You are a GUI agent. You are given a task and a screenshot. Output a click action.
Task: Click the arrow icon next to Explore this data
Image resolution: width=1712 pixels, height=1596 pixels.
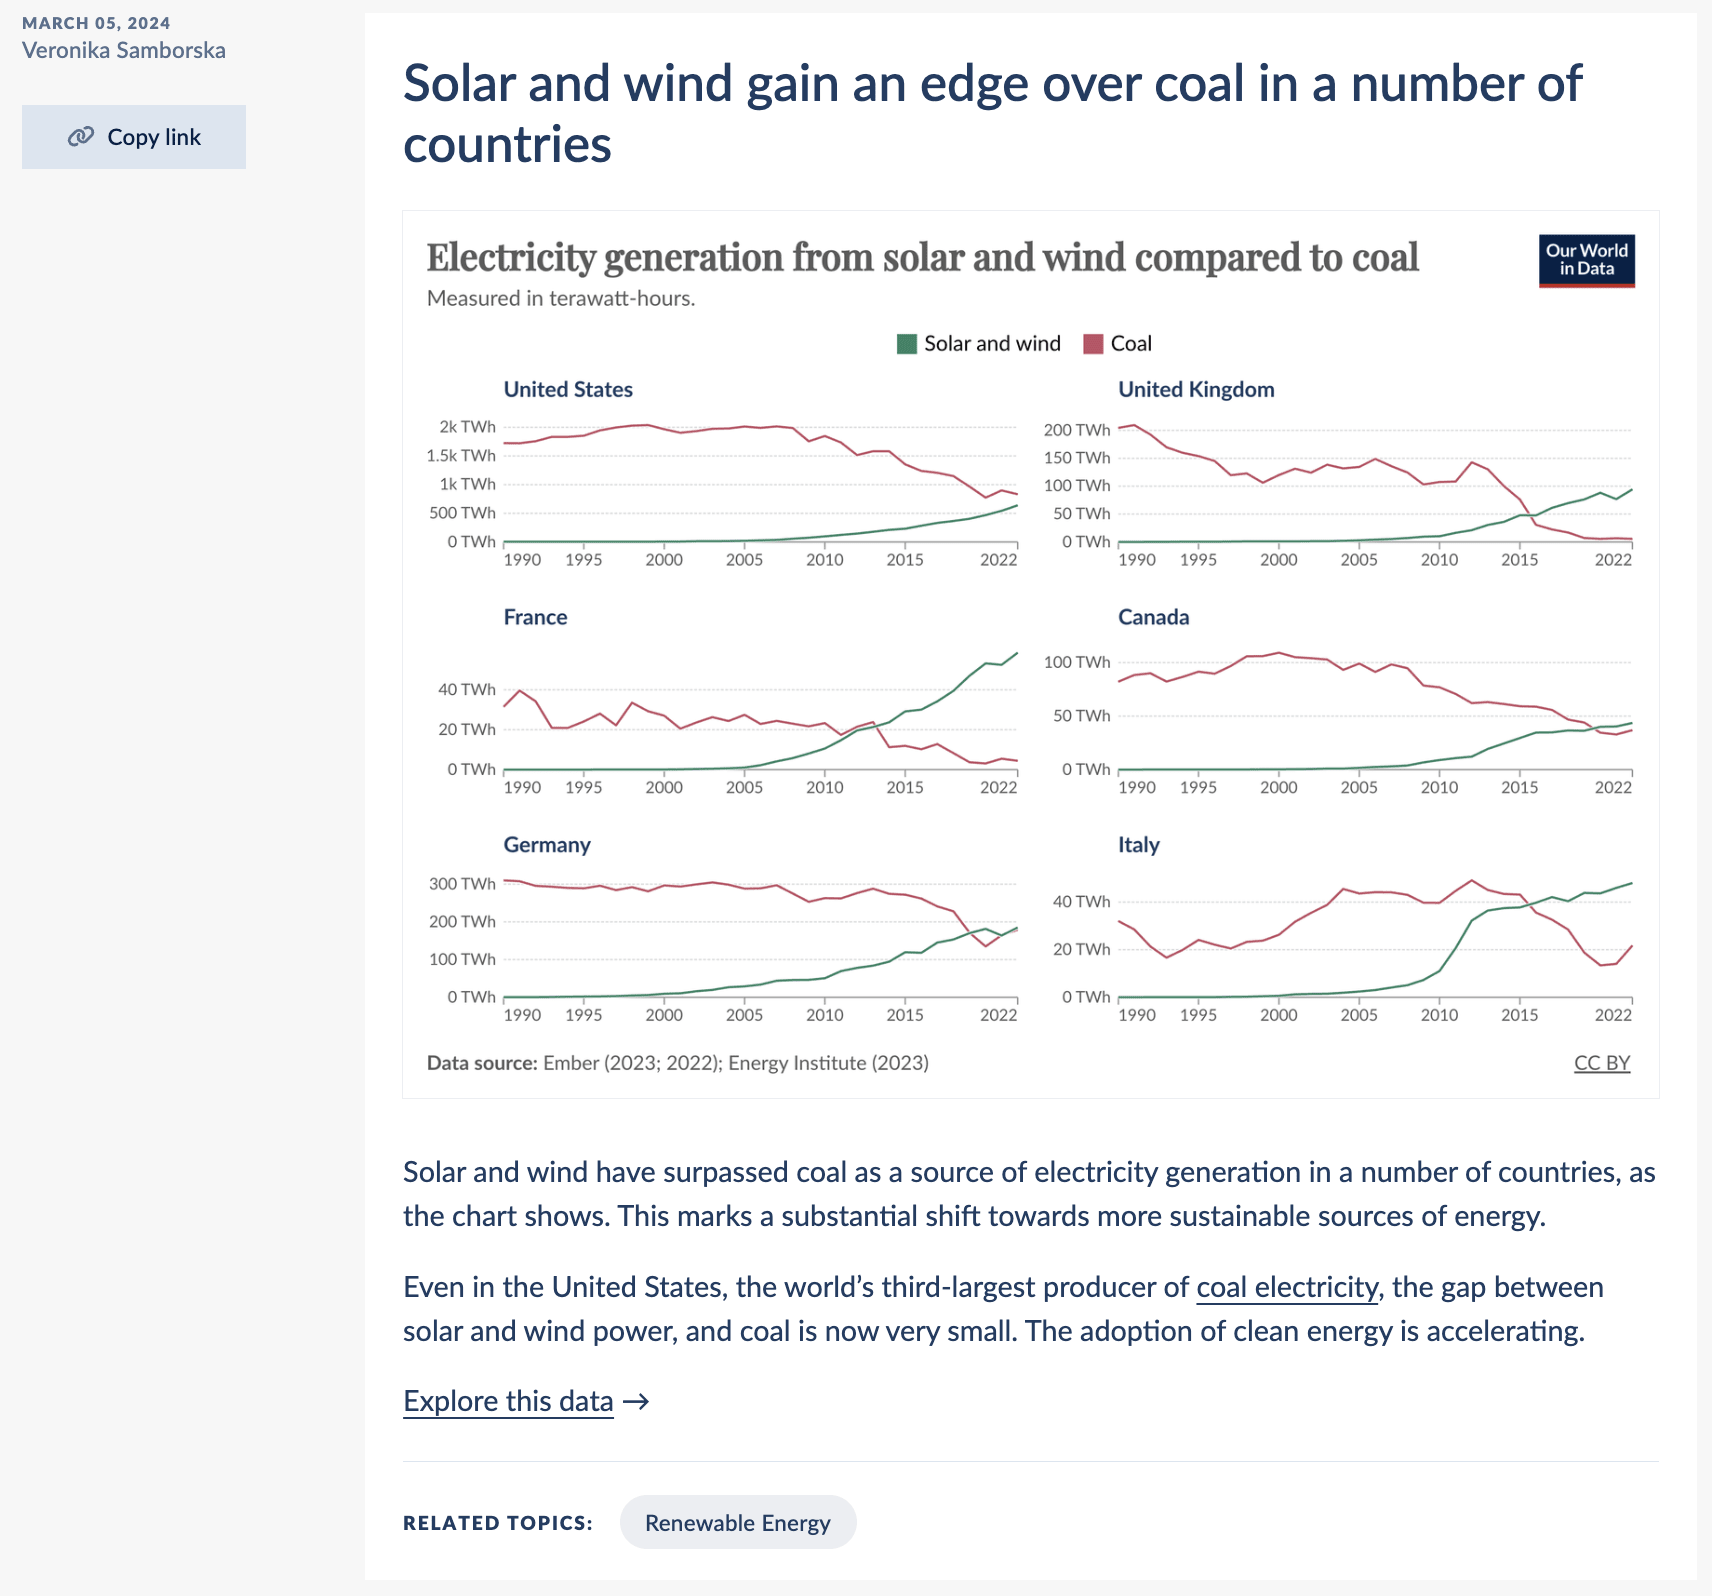point(637,1401)
